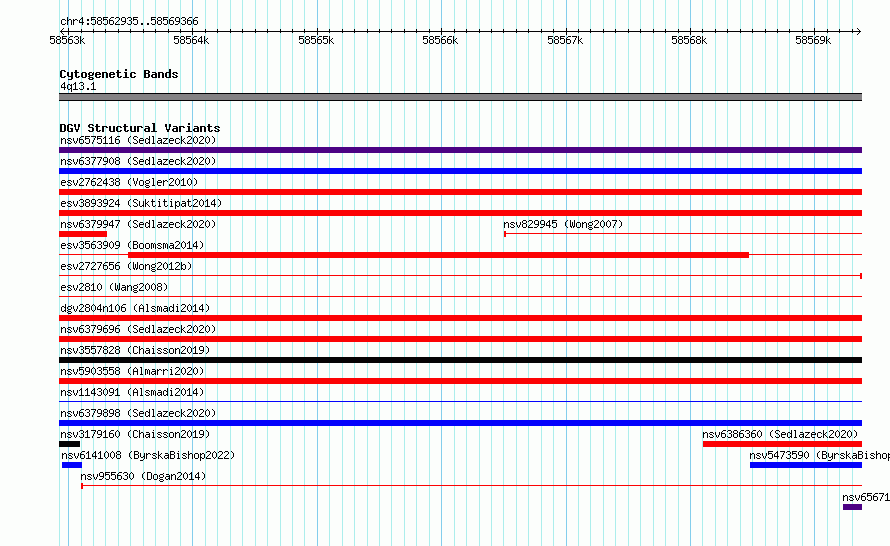Click the Cytogenetic Bands track title

[119, 74]
